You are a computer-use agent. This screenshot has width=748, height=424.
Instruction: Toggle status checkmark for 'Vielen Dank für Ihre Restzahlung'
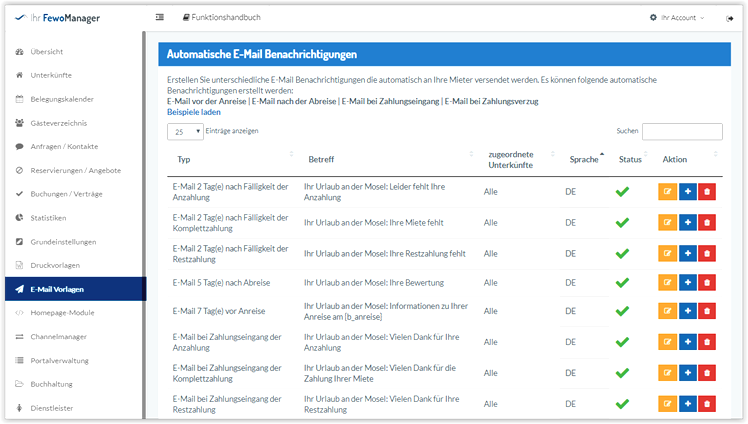622,404
